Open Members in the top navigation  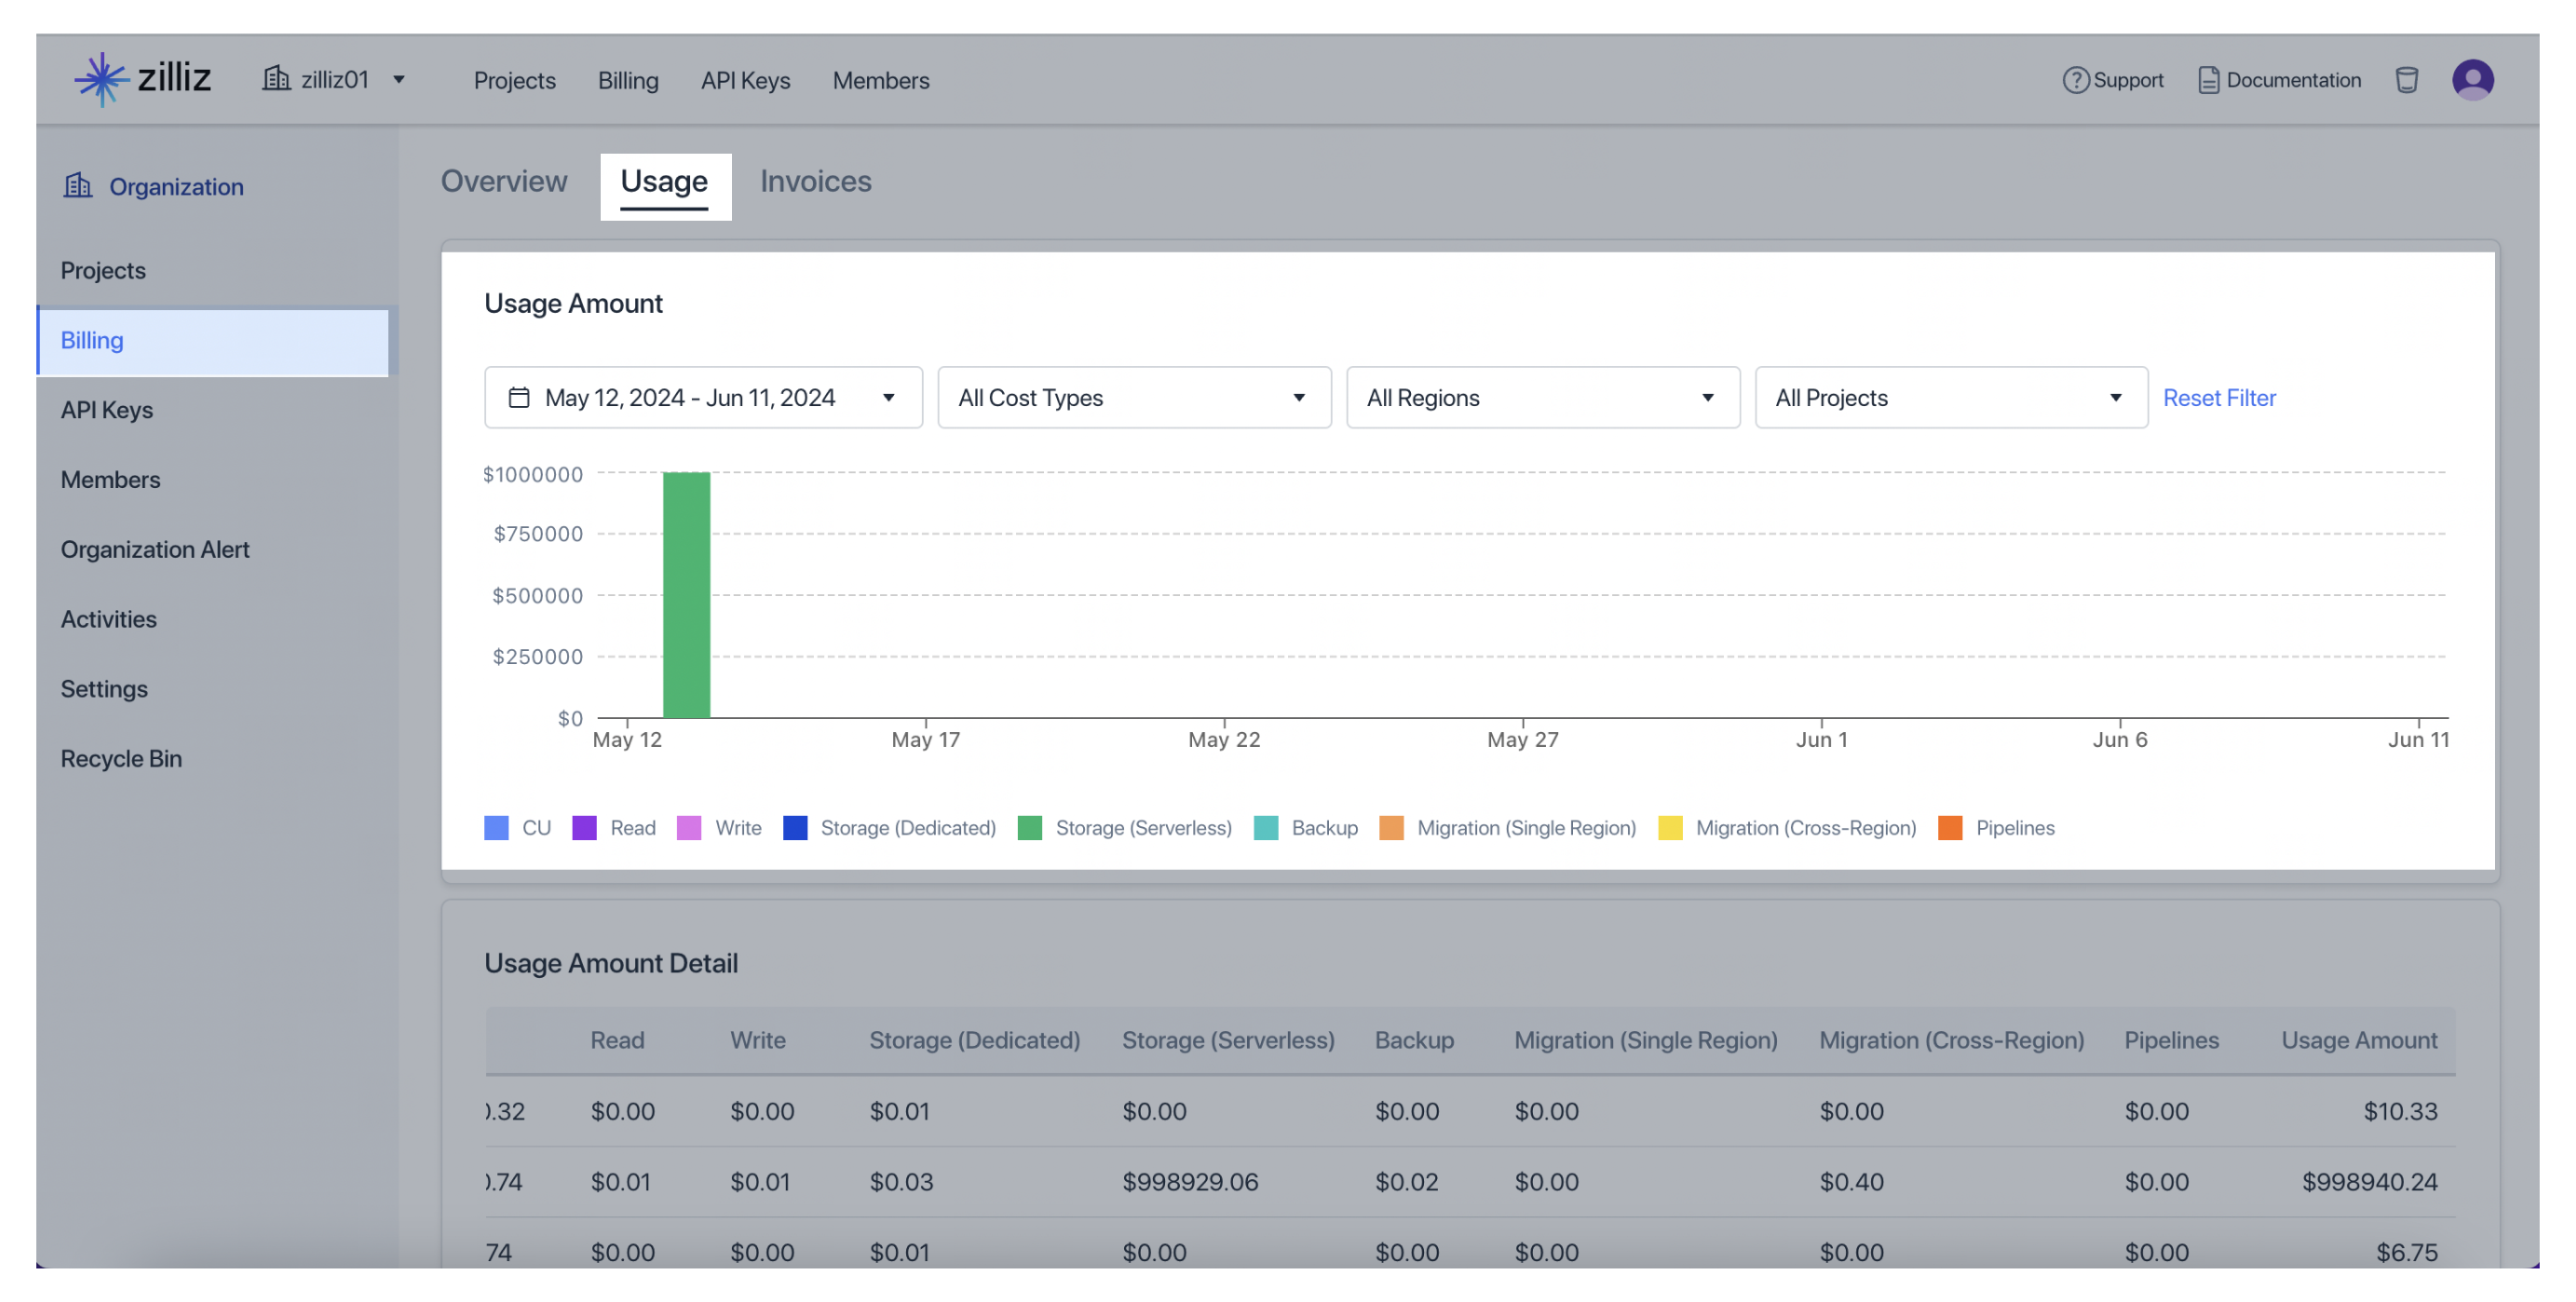(x=881, y=80)
